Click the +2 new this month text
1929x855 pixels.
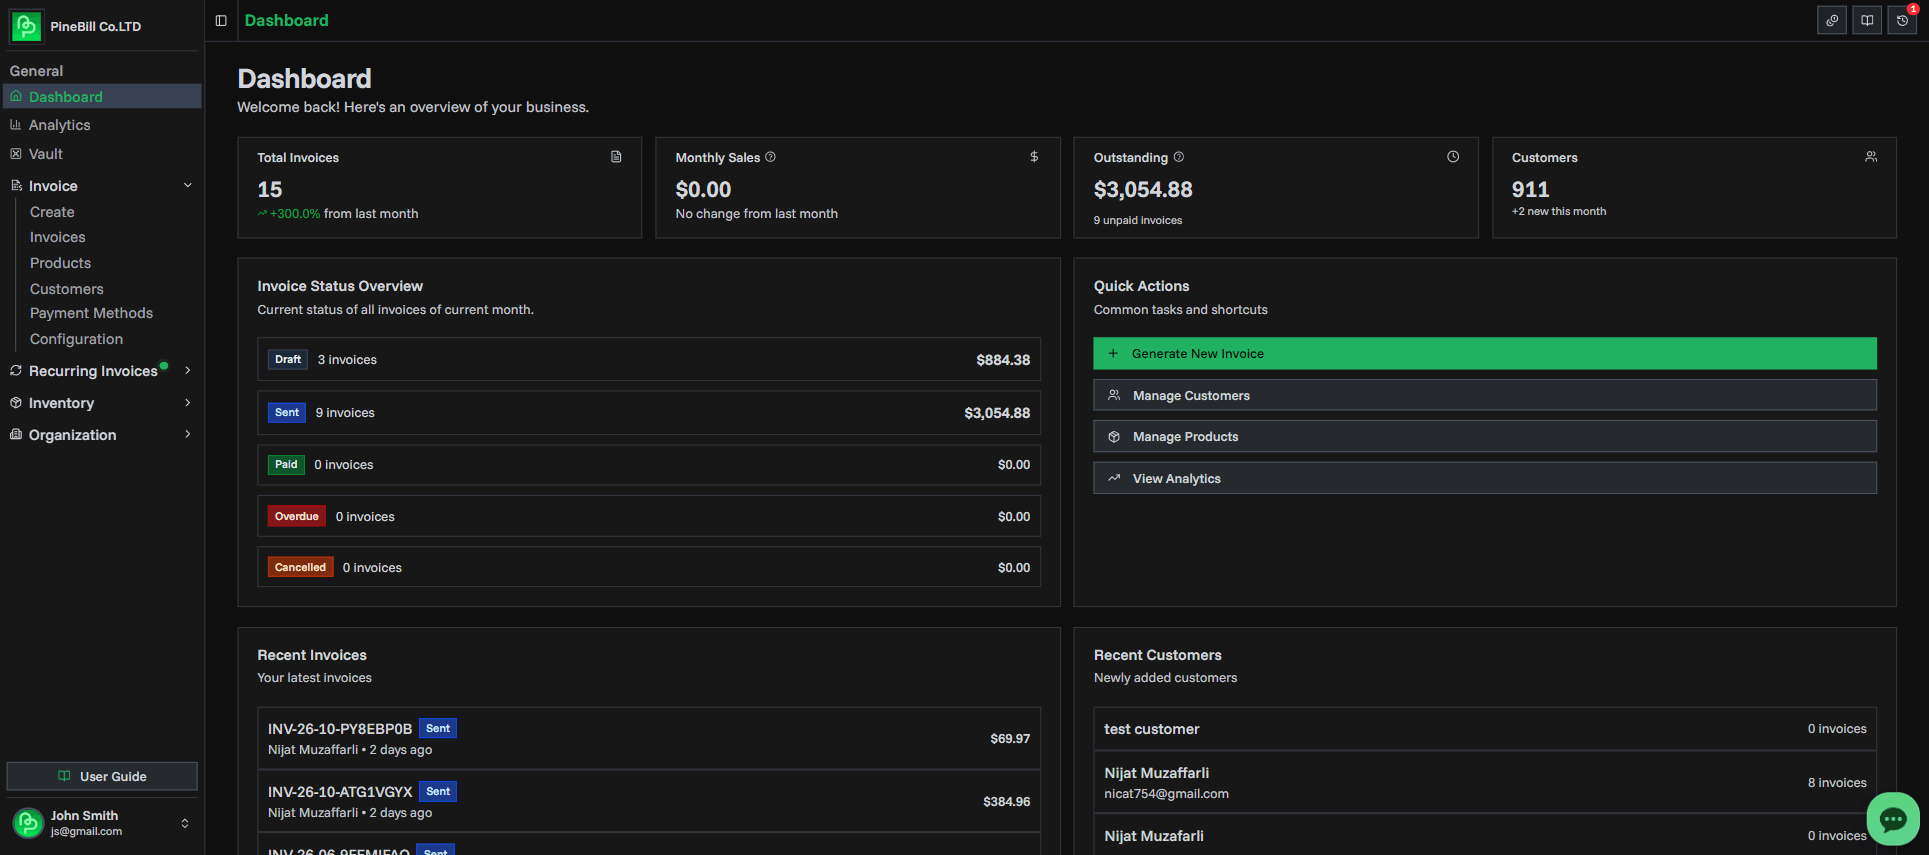tap(1559, 211)
